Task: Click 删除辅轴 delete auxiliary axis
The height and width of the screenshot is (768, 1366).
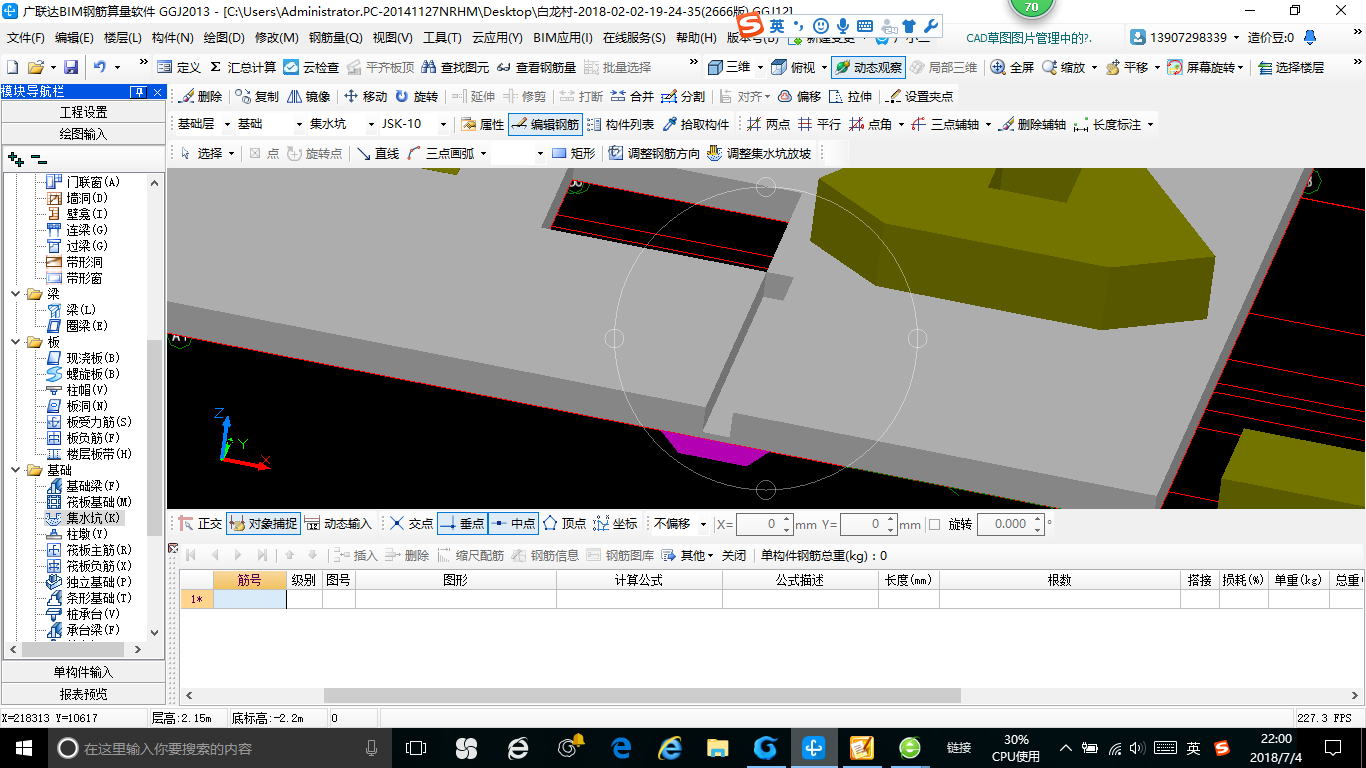Action: (x=1032, y=125)
